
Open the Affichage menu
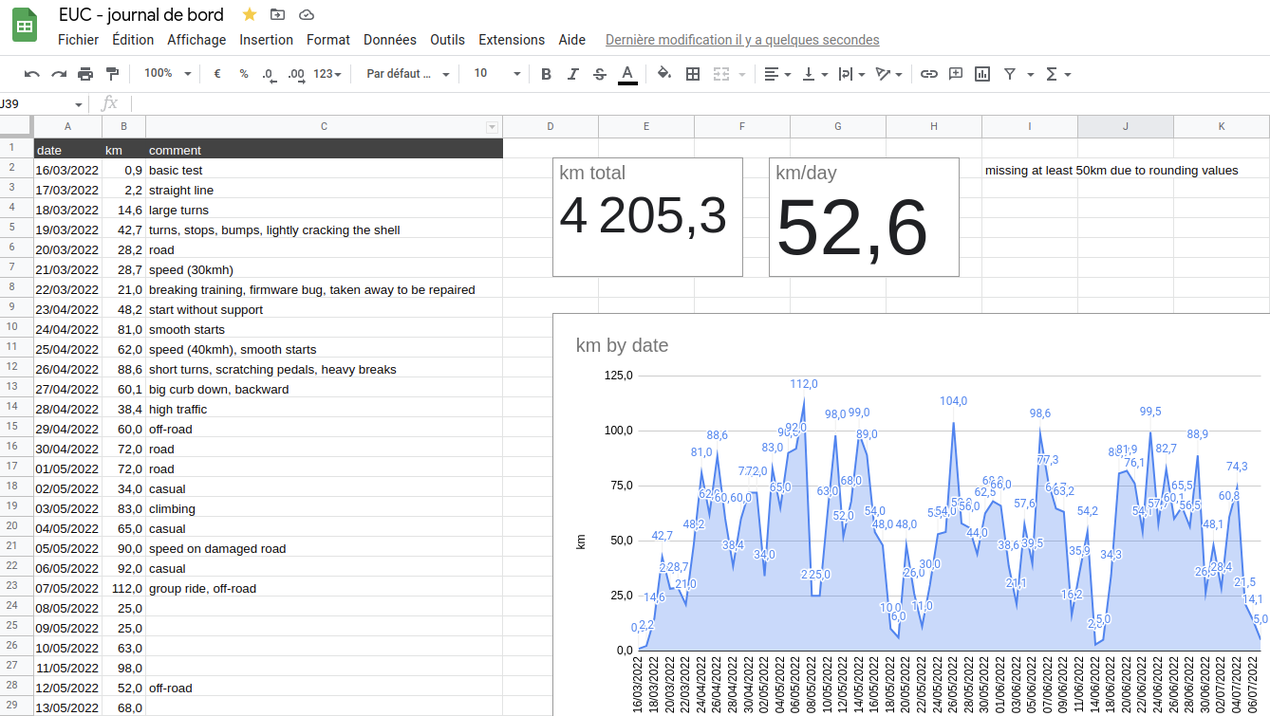tap(196, 40)
